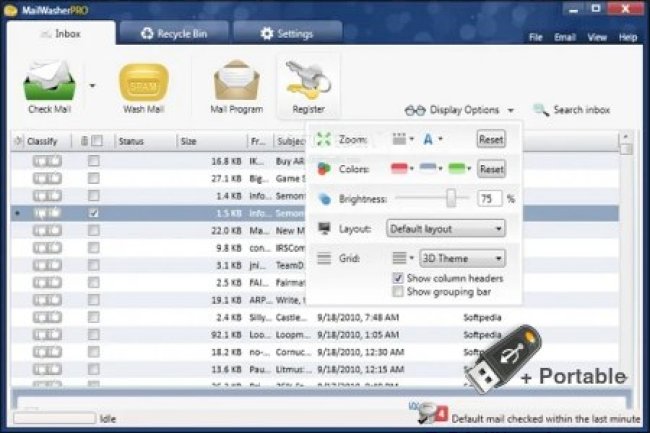
Task: Click the MailWasher Pro title bar logo
Action: pos(10,10)
